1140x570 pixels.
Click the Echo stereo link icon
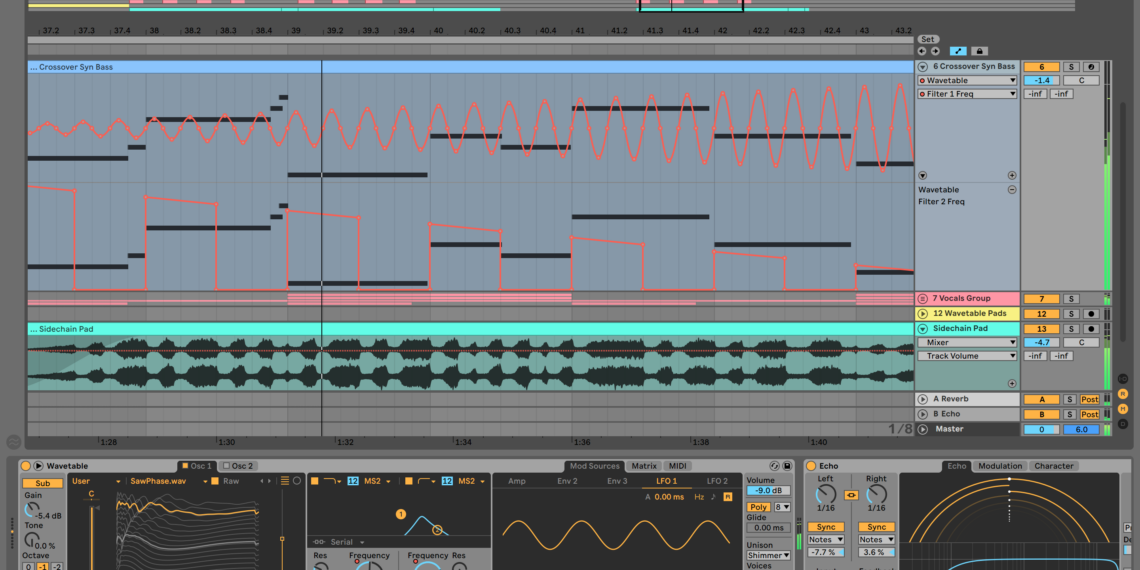tap(852, 494)
